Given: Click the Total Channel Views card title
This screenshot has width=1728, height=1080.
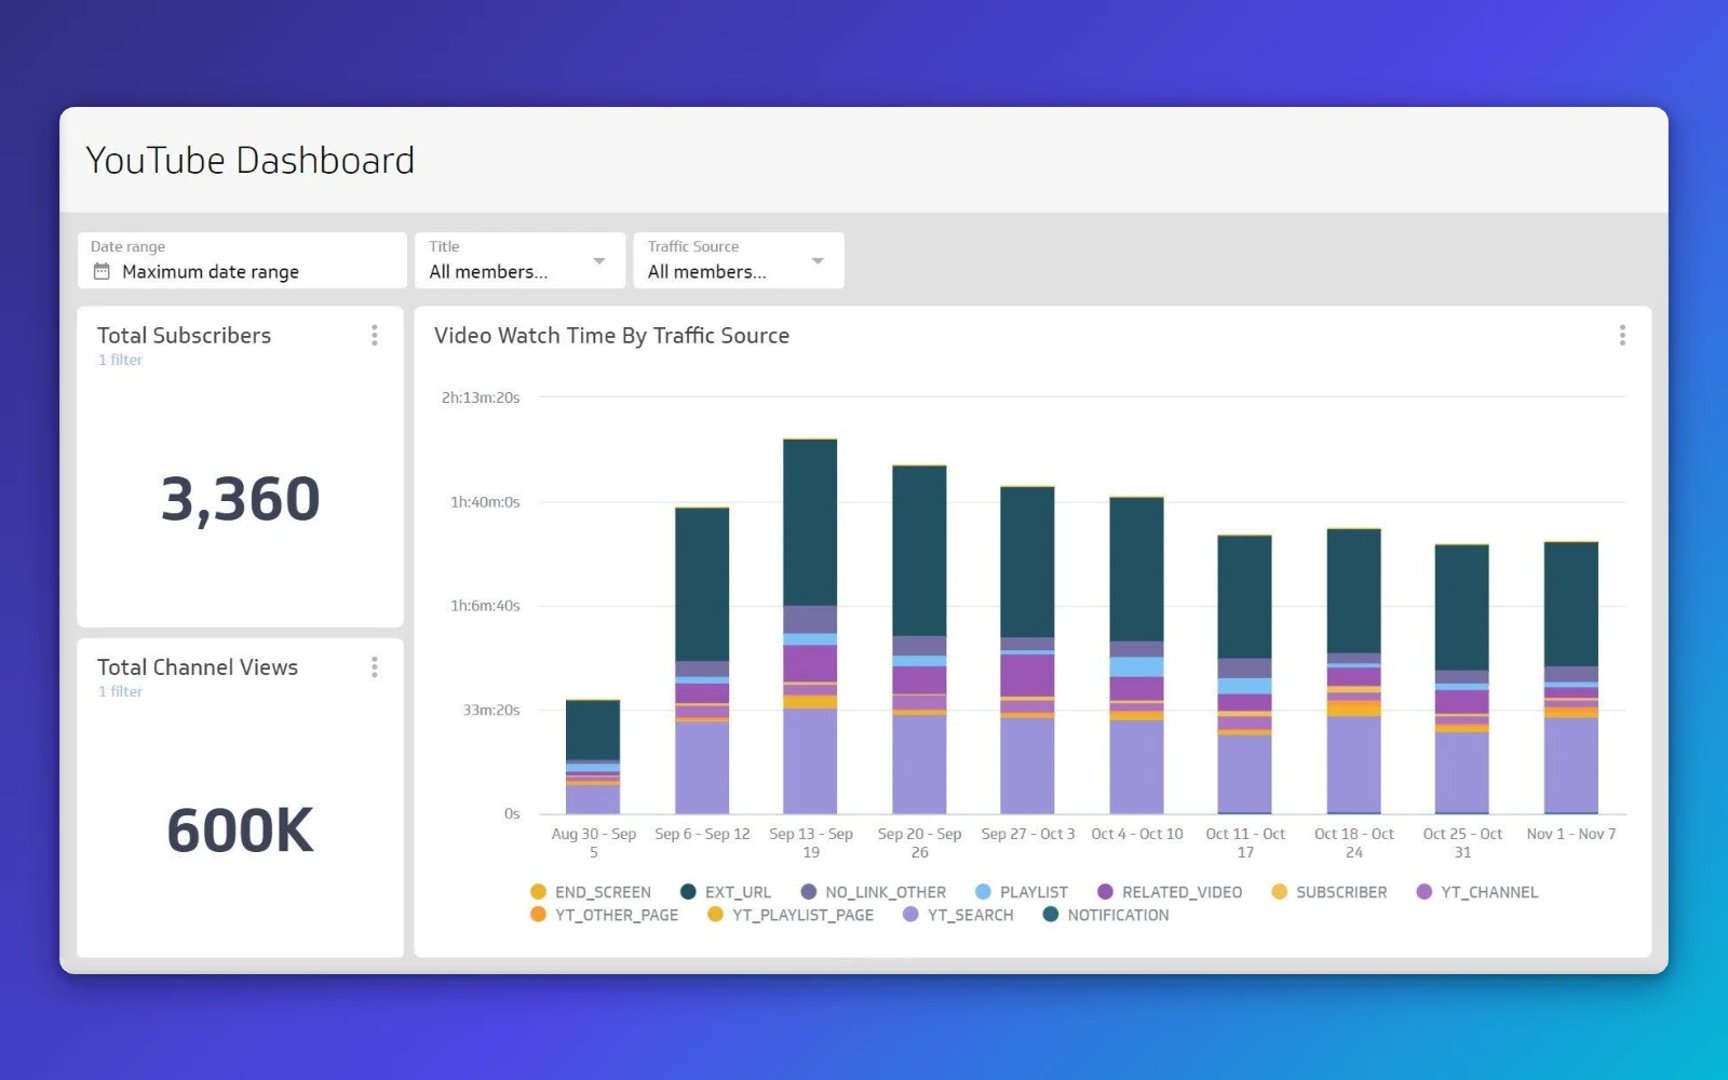Looking at the screenshot, I should (x=198, y=668).
